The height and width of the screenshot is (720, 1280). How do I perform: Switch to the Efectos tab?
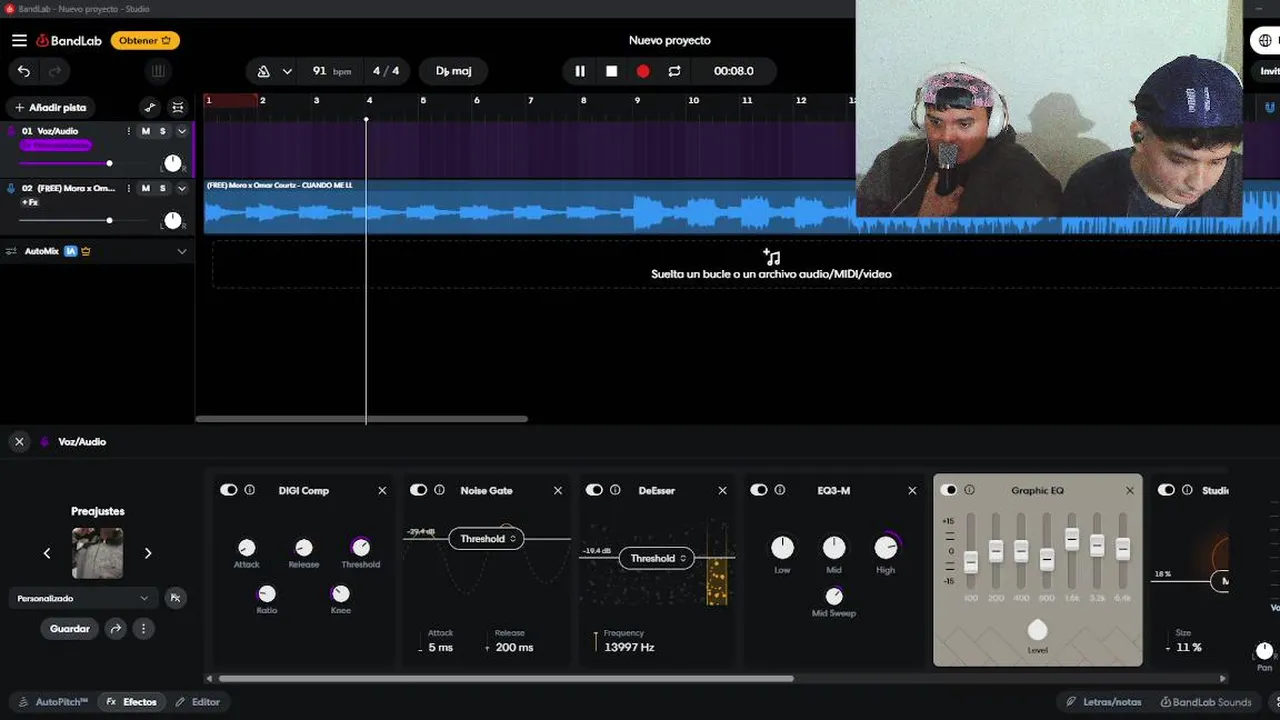click(x=132, y=702)
